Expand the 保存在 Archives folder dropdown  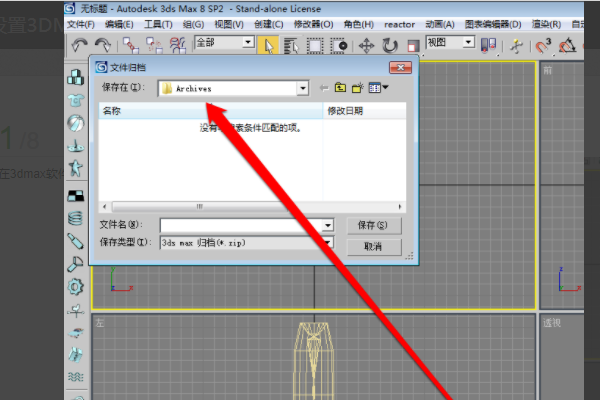point(303,88)
